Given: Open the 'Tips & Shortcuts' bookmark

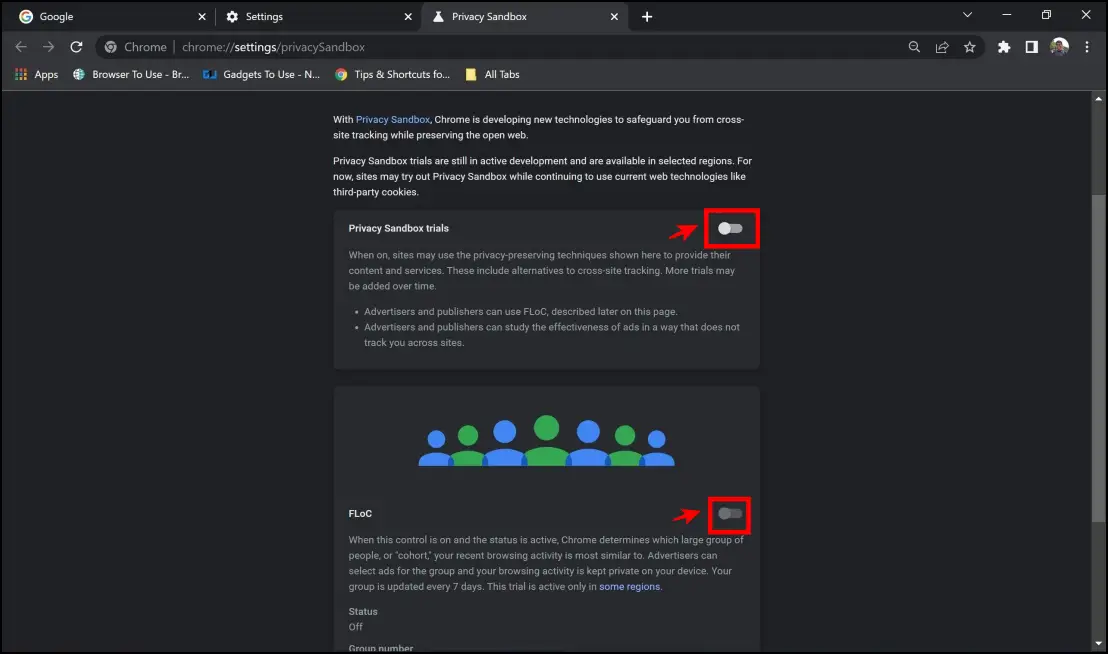Looking at the screenshot, I should tap(392, 74).
